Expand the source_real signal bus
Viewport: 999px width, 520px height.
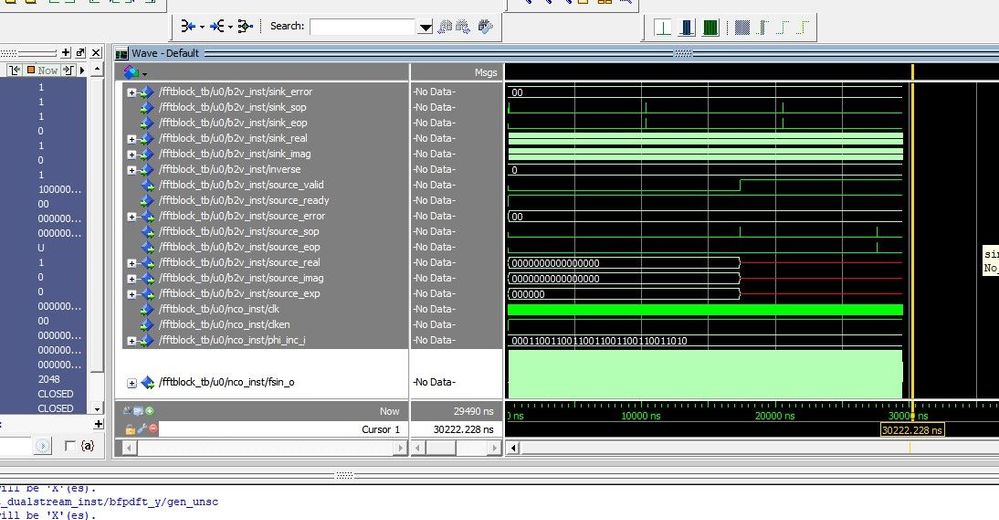tap(132, 263)
